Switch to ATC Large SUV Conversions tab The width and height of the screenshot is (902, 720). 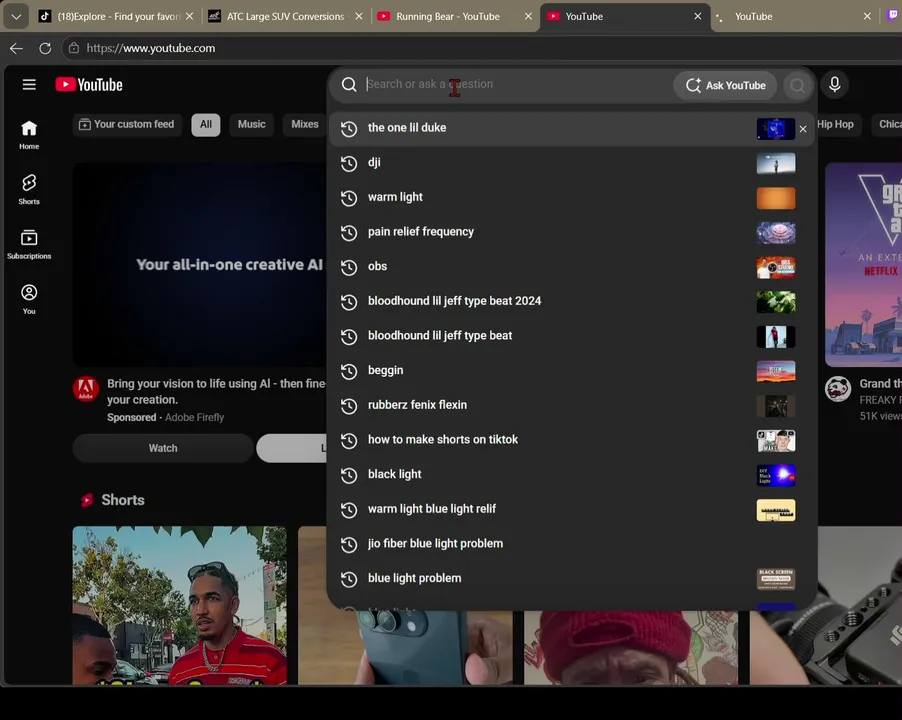285,16
